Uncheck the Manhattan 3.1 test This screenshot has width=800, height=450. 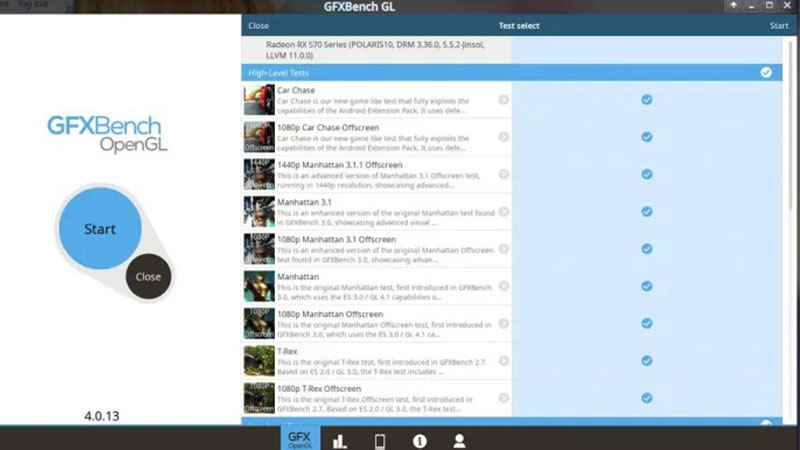click(x=646, y=211)
